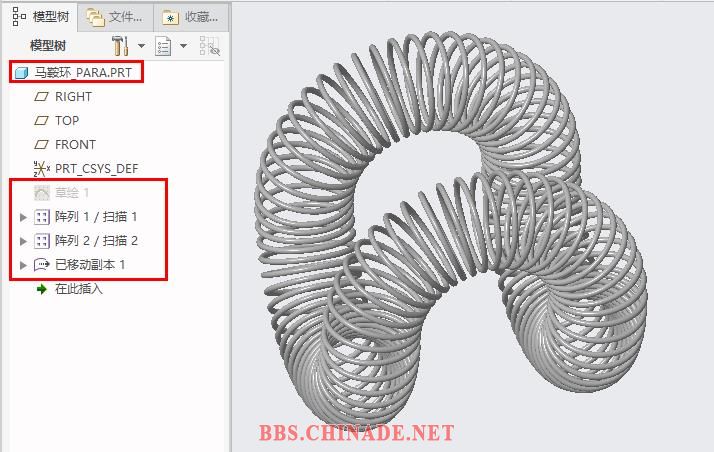
Task: Expand the 阵列 2 / 扫描 2 node
Action: 24,241
